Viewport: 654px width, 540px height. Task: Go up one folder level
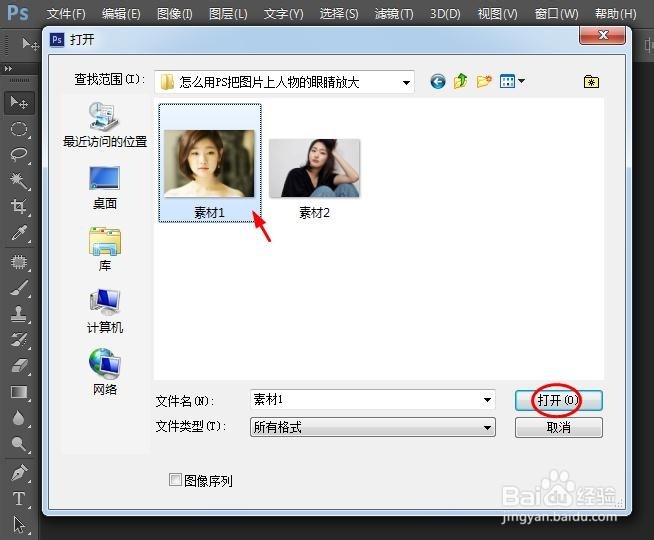point(460,81)
